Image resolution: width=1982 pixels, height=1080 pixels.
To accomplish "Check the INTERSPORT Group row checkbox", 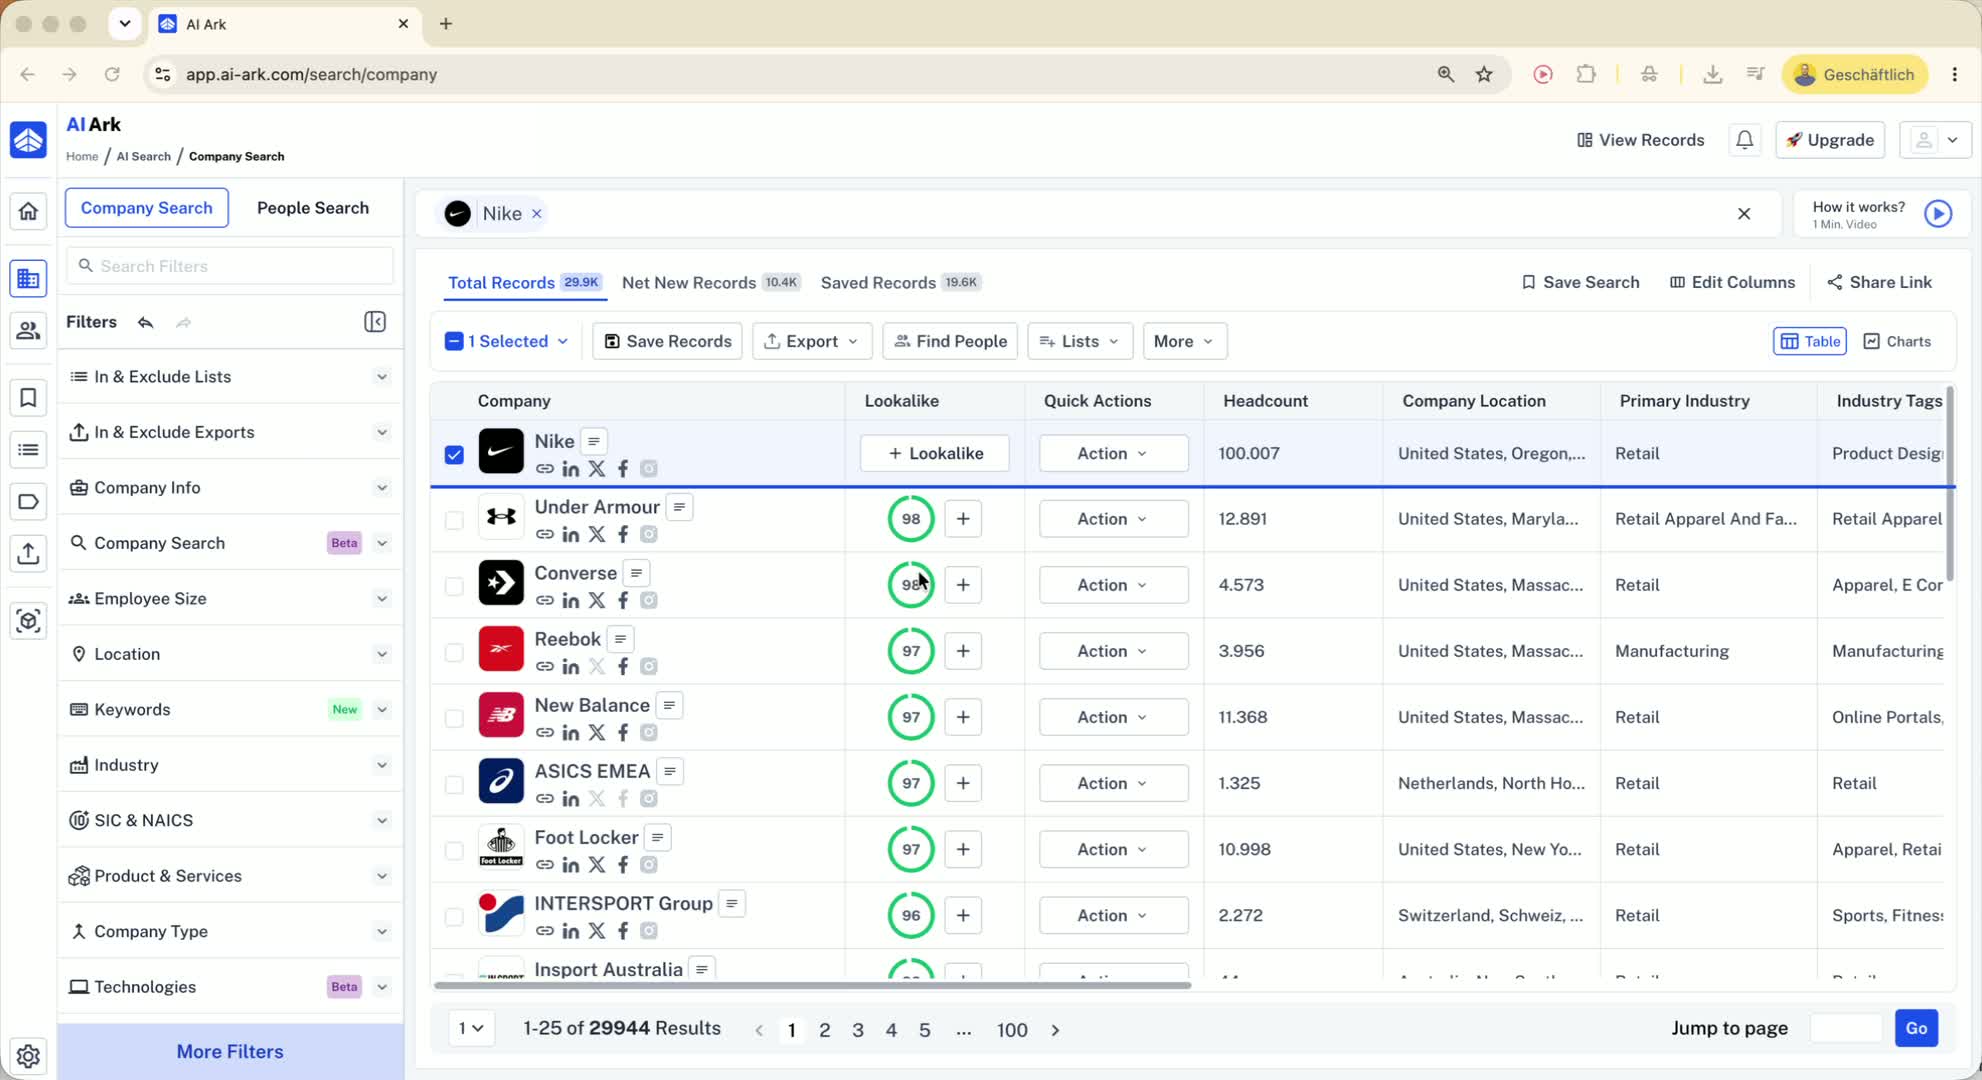I will tap(454, 916).
